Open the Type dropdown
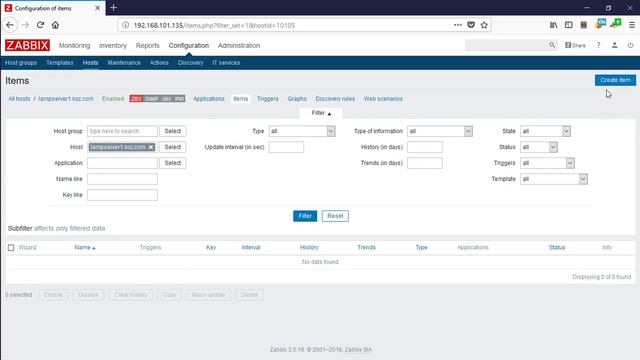 pos(302,131)
